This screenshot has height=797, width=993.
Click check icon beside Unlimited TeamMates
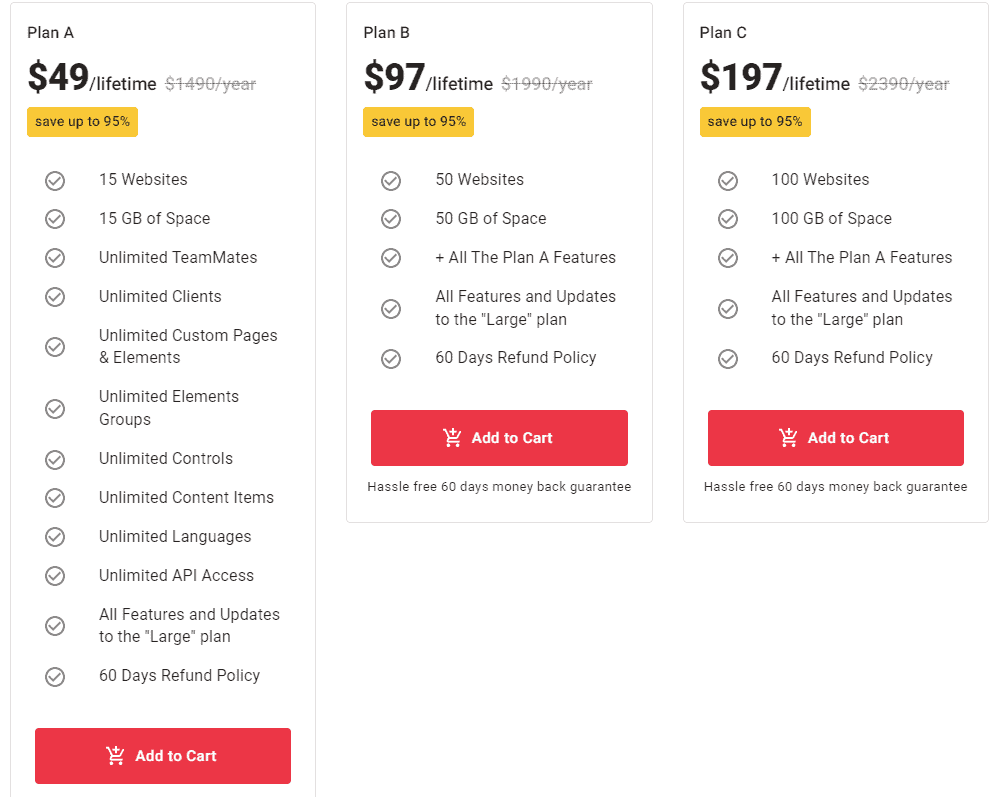tap(55, 258)
